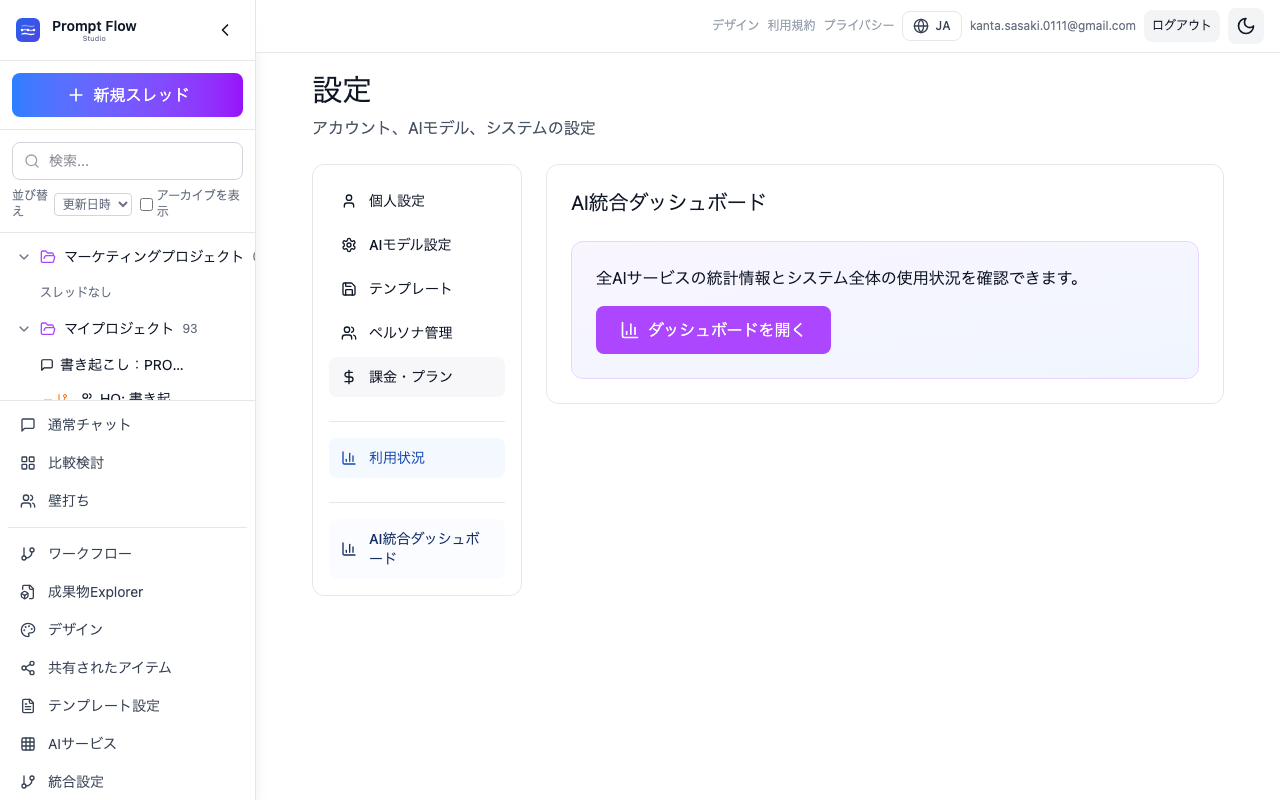Collapse the マーケティングプロジェクト chevron
Viewport: 1280px width, 800px height.
24,257
